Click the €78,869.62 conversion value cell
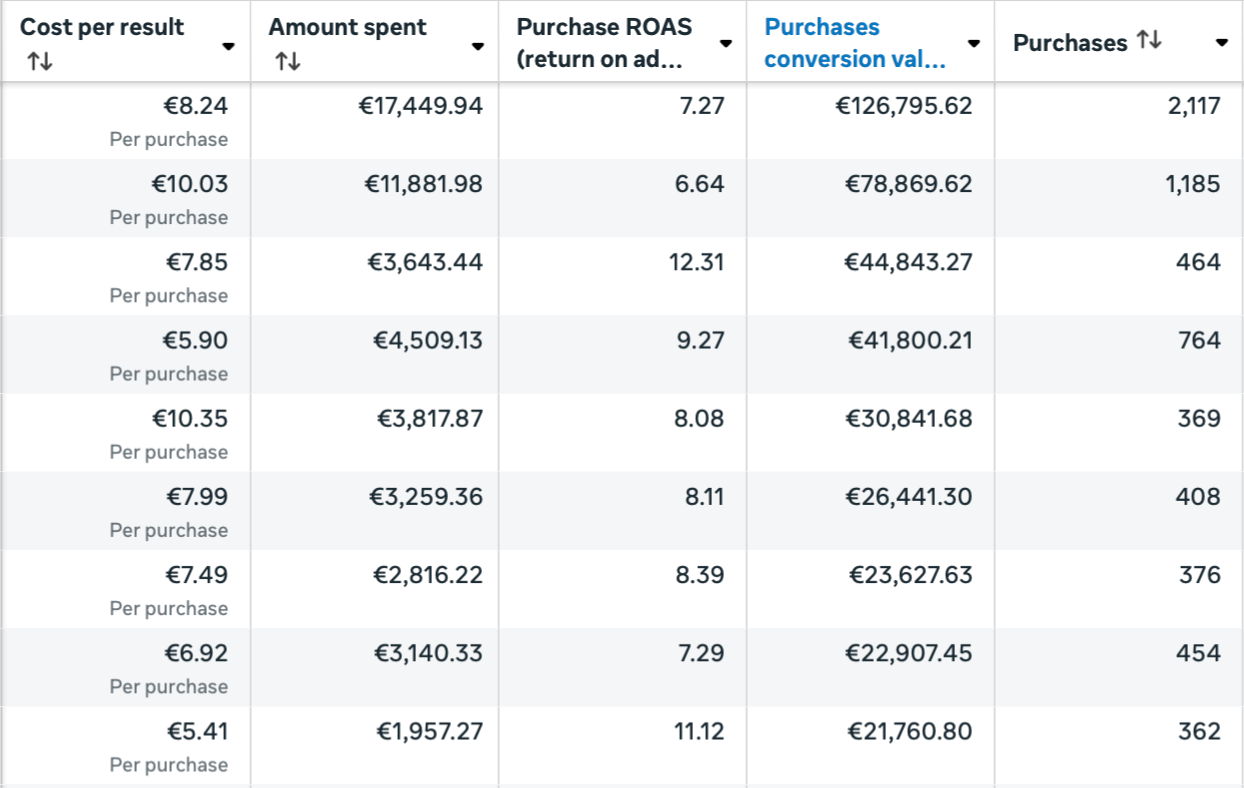The image size is (1244, 788). [908, 184]
